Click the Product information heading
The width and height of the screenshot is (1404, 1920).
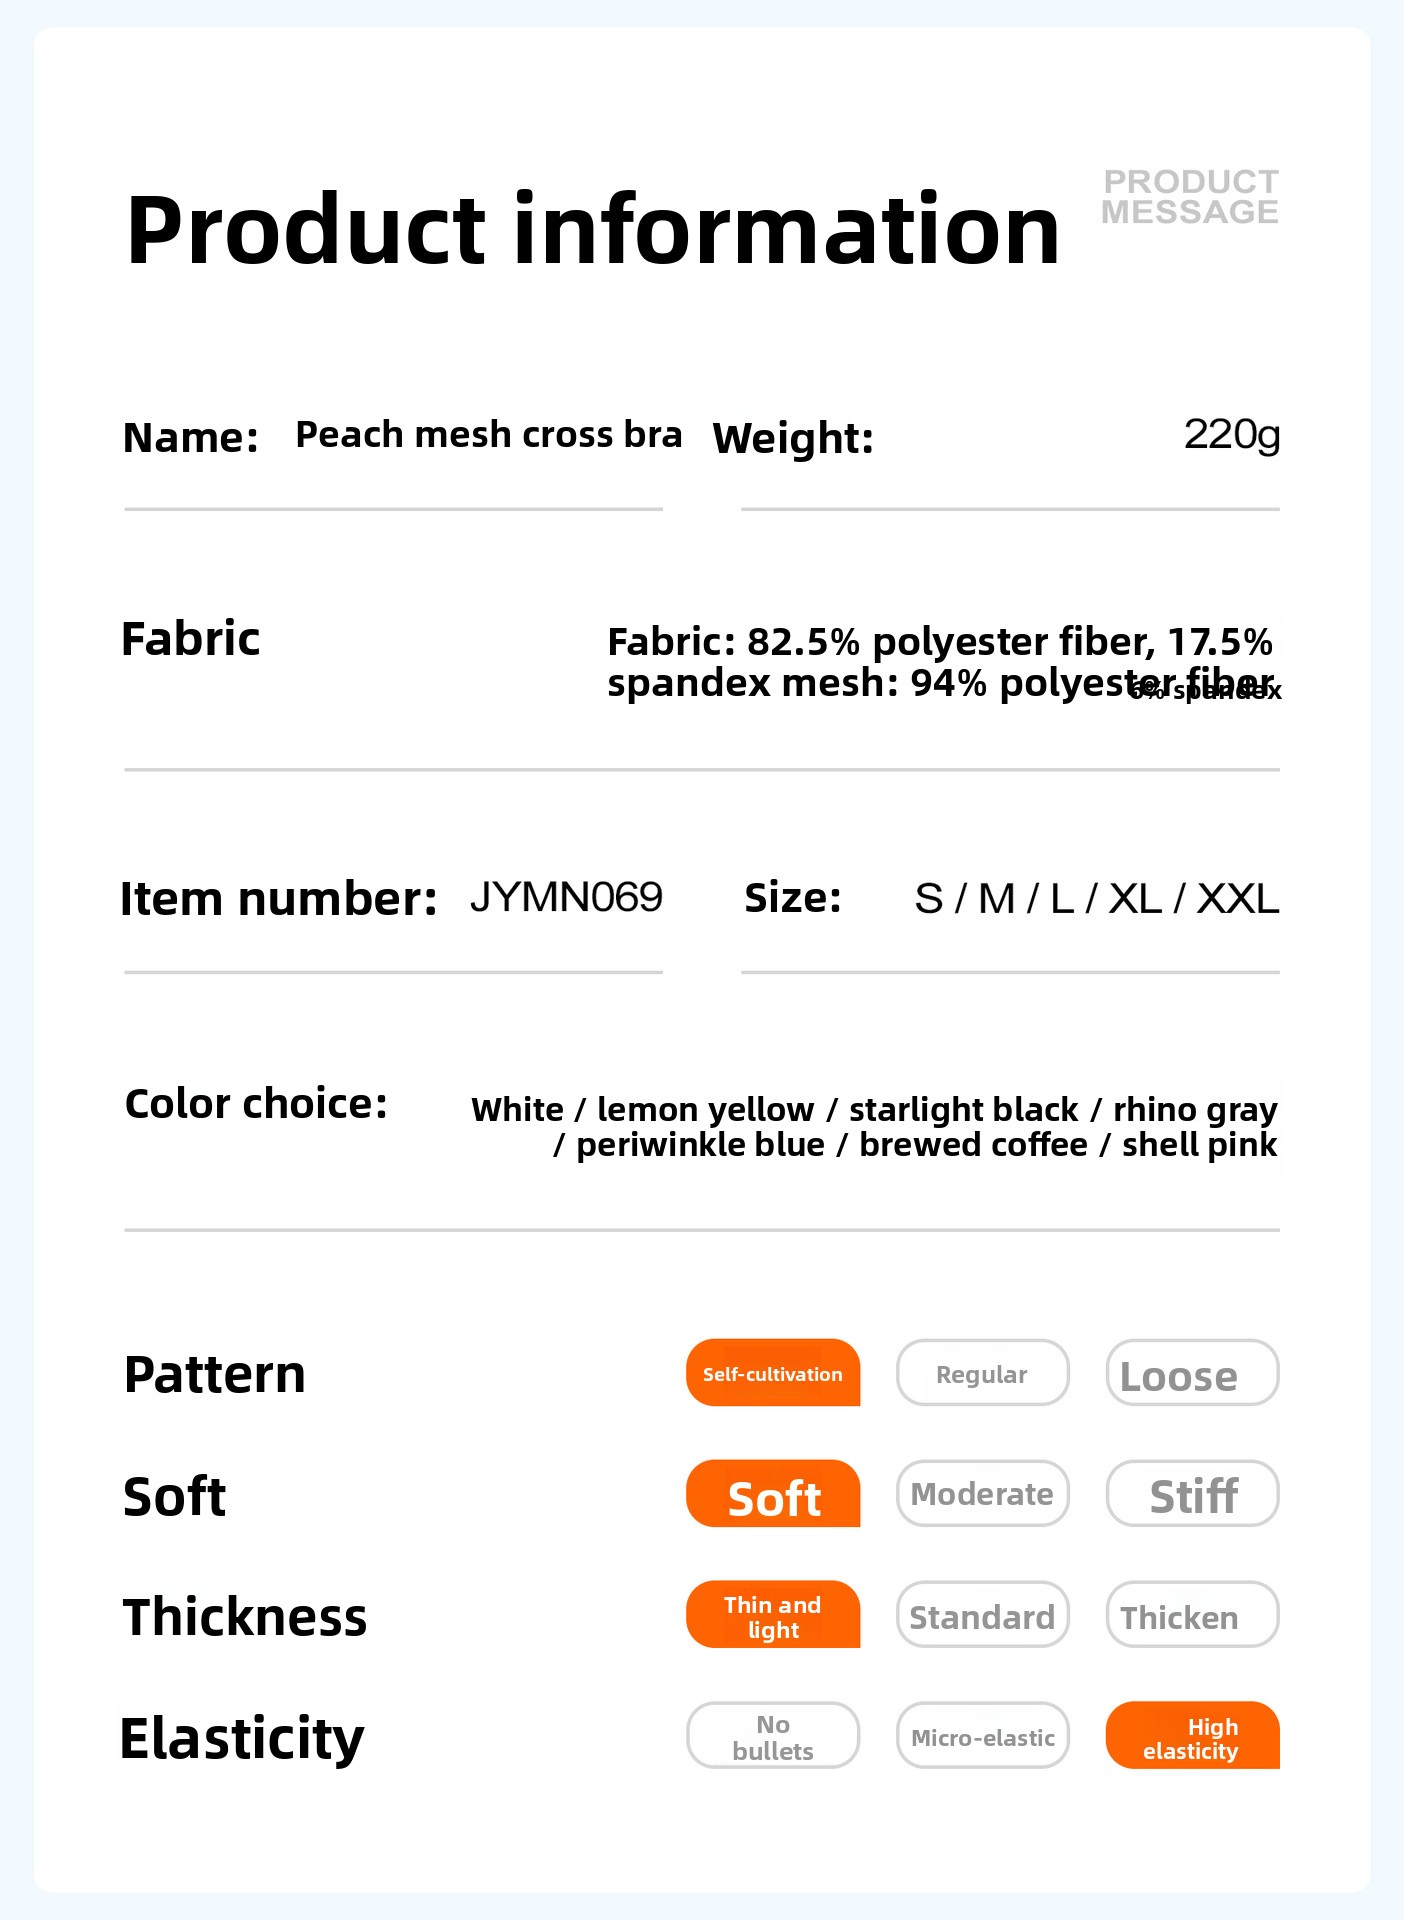pos(592,230)
